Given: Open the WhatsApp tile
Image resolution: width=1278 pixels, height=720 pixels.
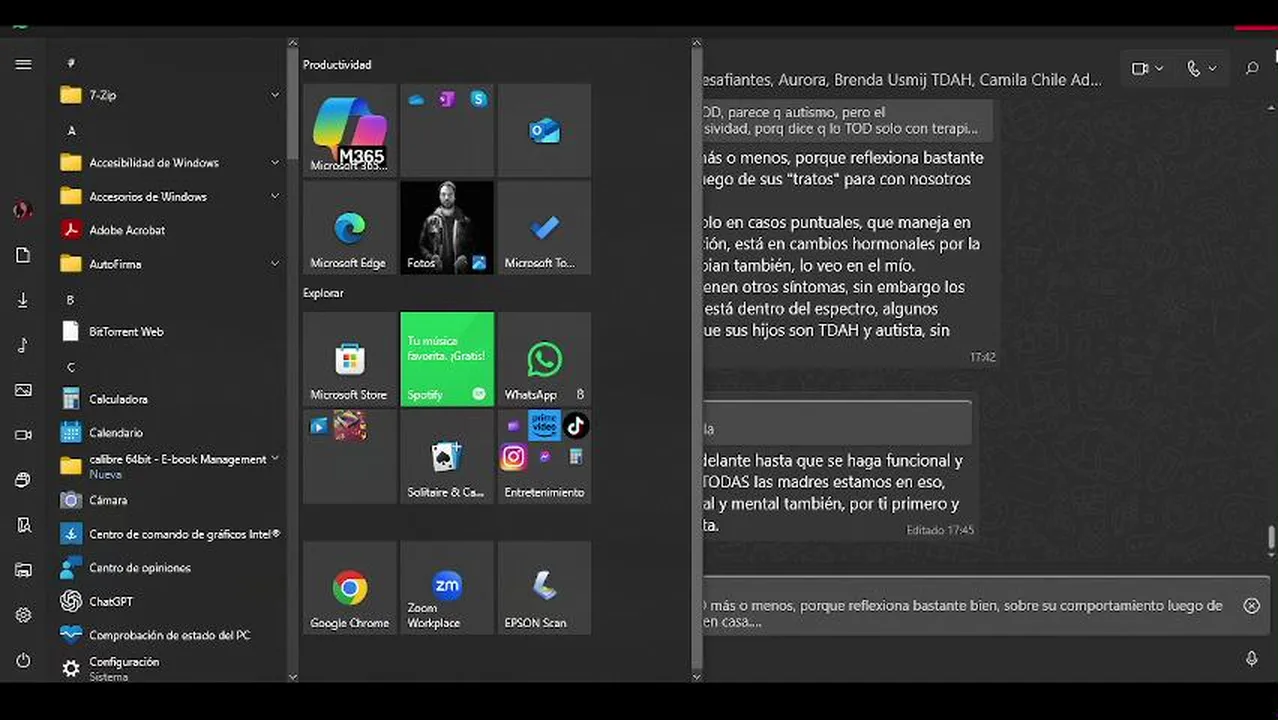Looking at the screenshot, I should pyautogui.click(x=544, y=359).
